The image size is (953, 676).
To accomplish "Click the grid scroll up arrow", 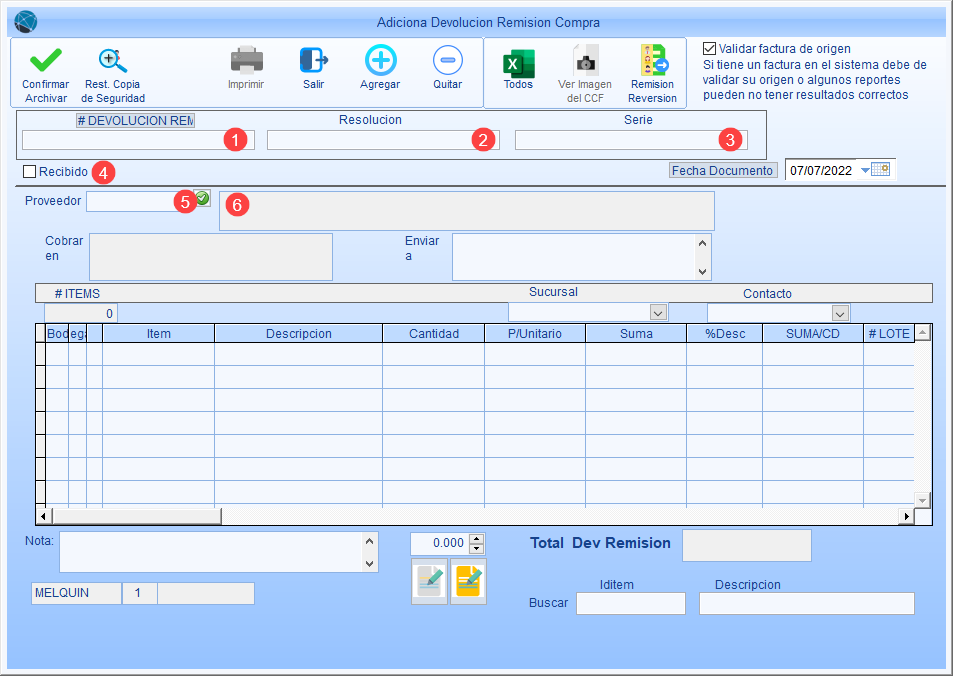I will coord(923,333).
